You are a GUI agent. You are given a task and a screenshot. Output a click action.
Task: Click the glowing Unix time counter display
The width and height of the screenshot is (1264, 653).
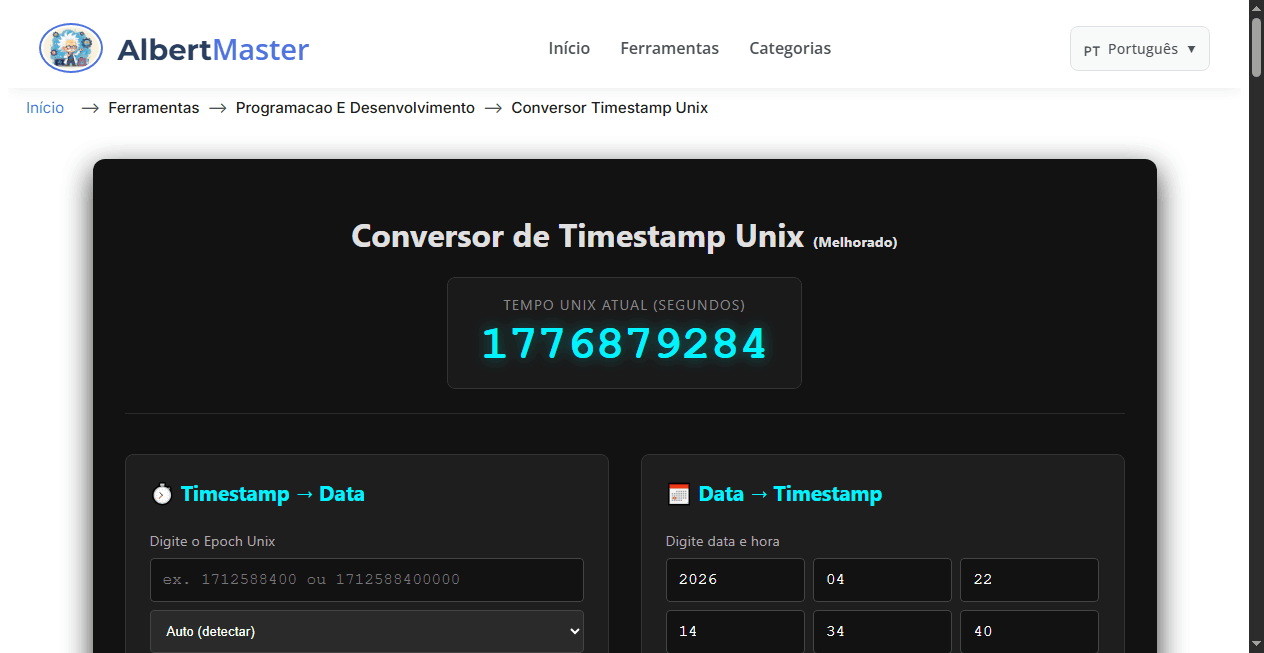point(624,343)
